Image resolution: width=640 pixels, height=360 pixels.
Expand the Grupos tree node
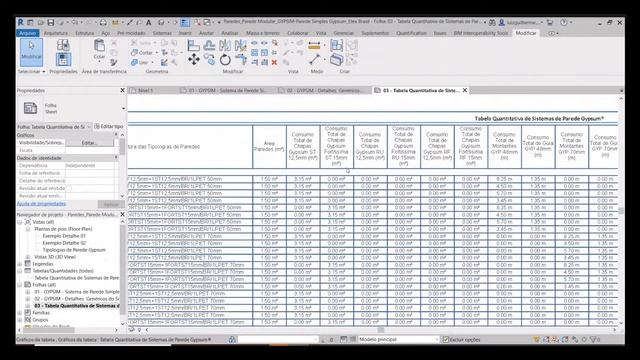pos(20,320)
